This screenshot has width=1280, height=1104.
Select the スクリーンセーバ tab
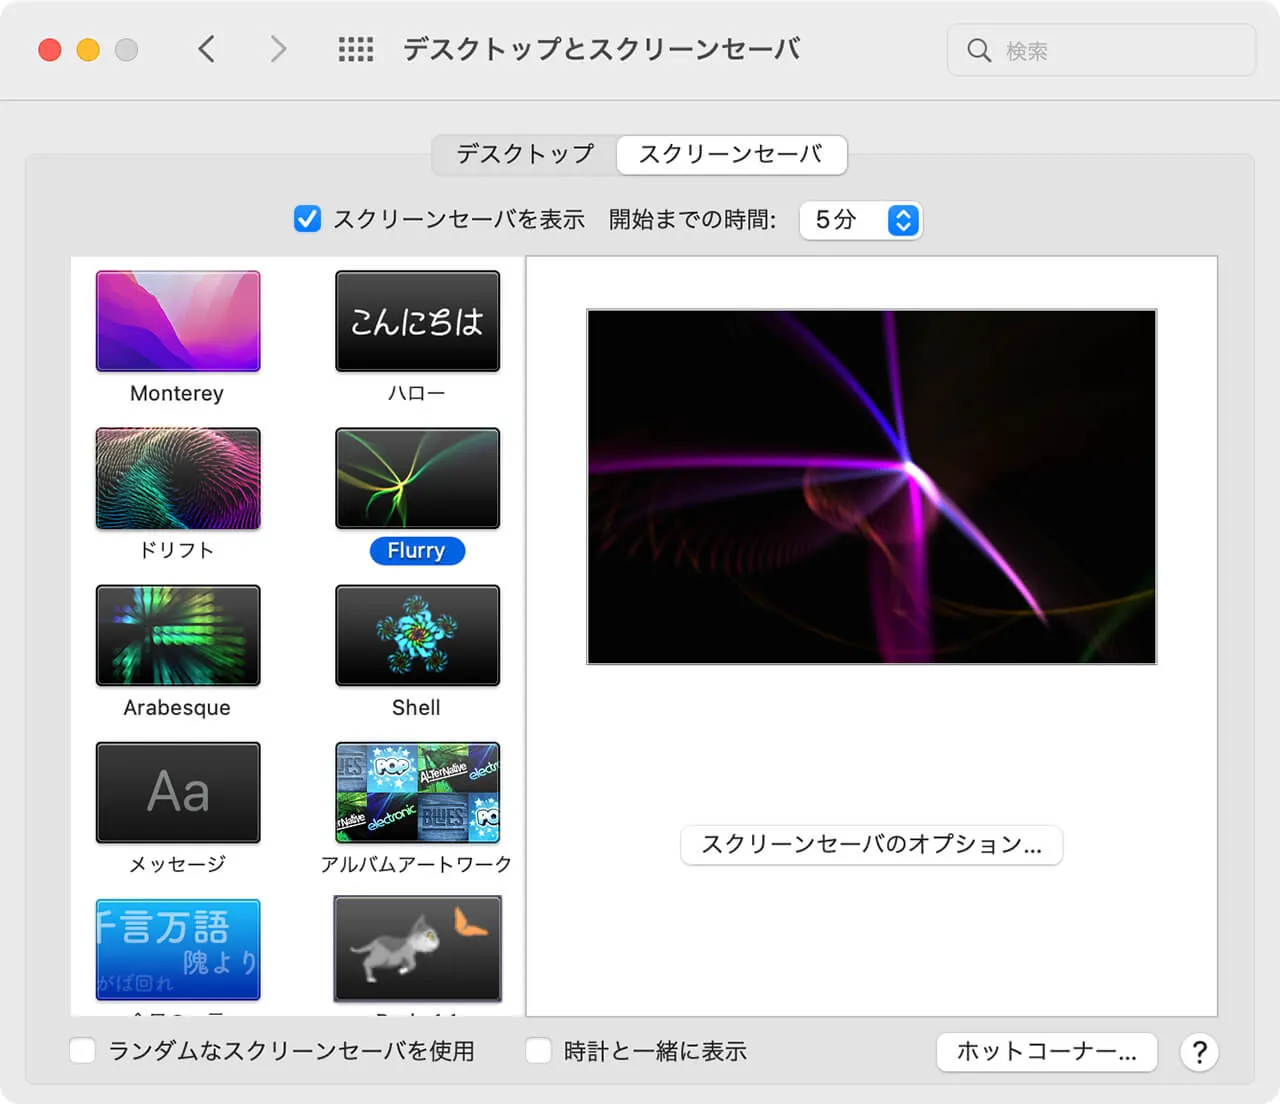731,154
